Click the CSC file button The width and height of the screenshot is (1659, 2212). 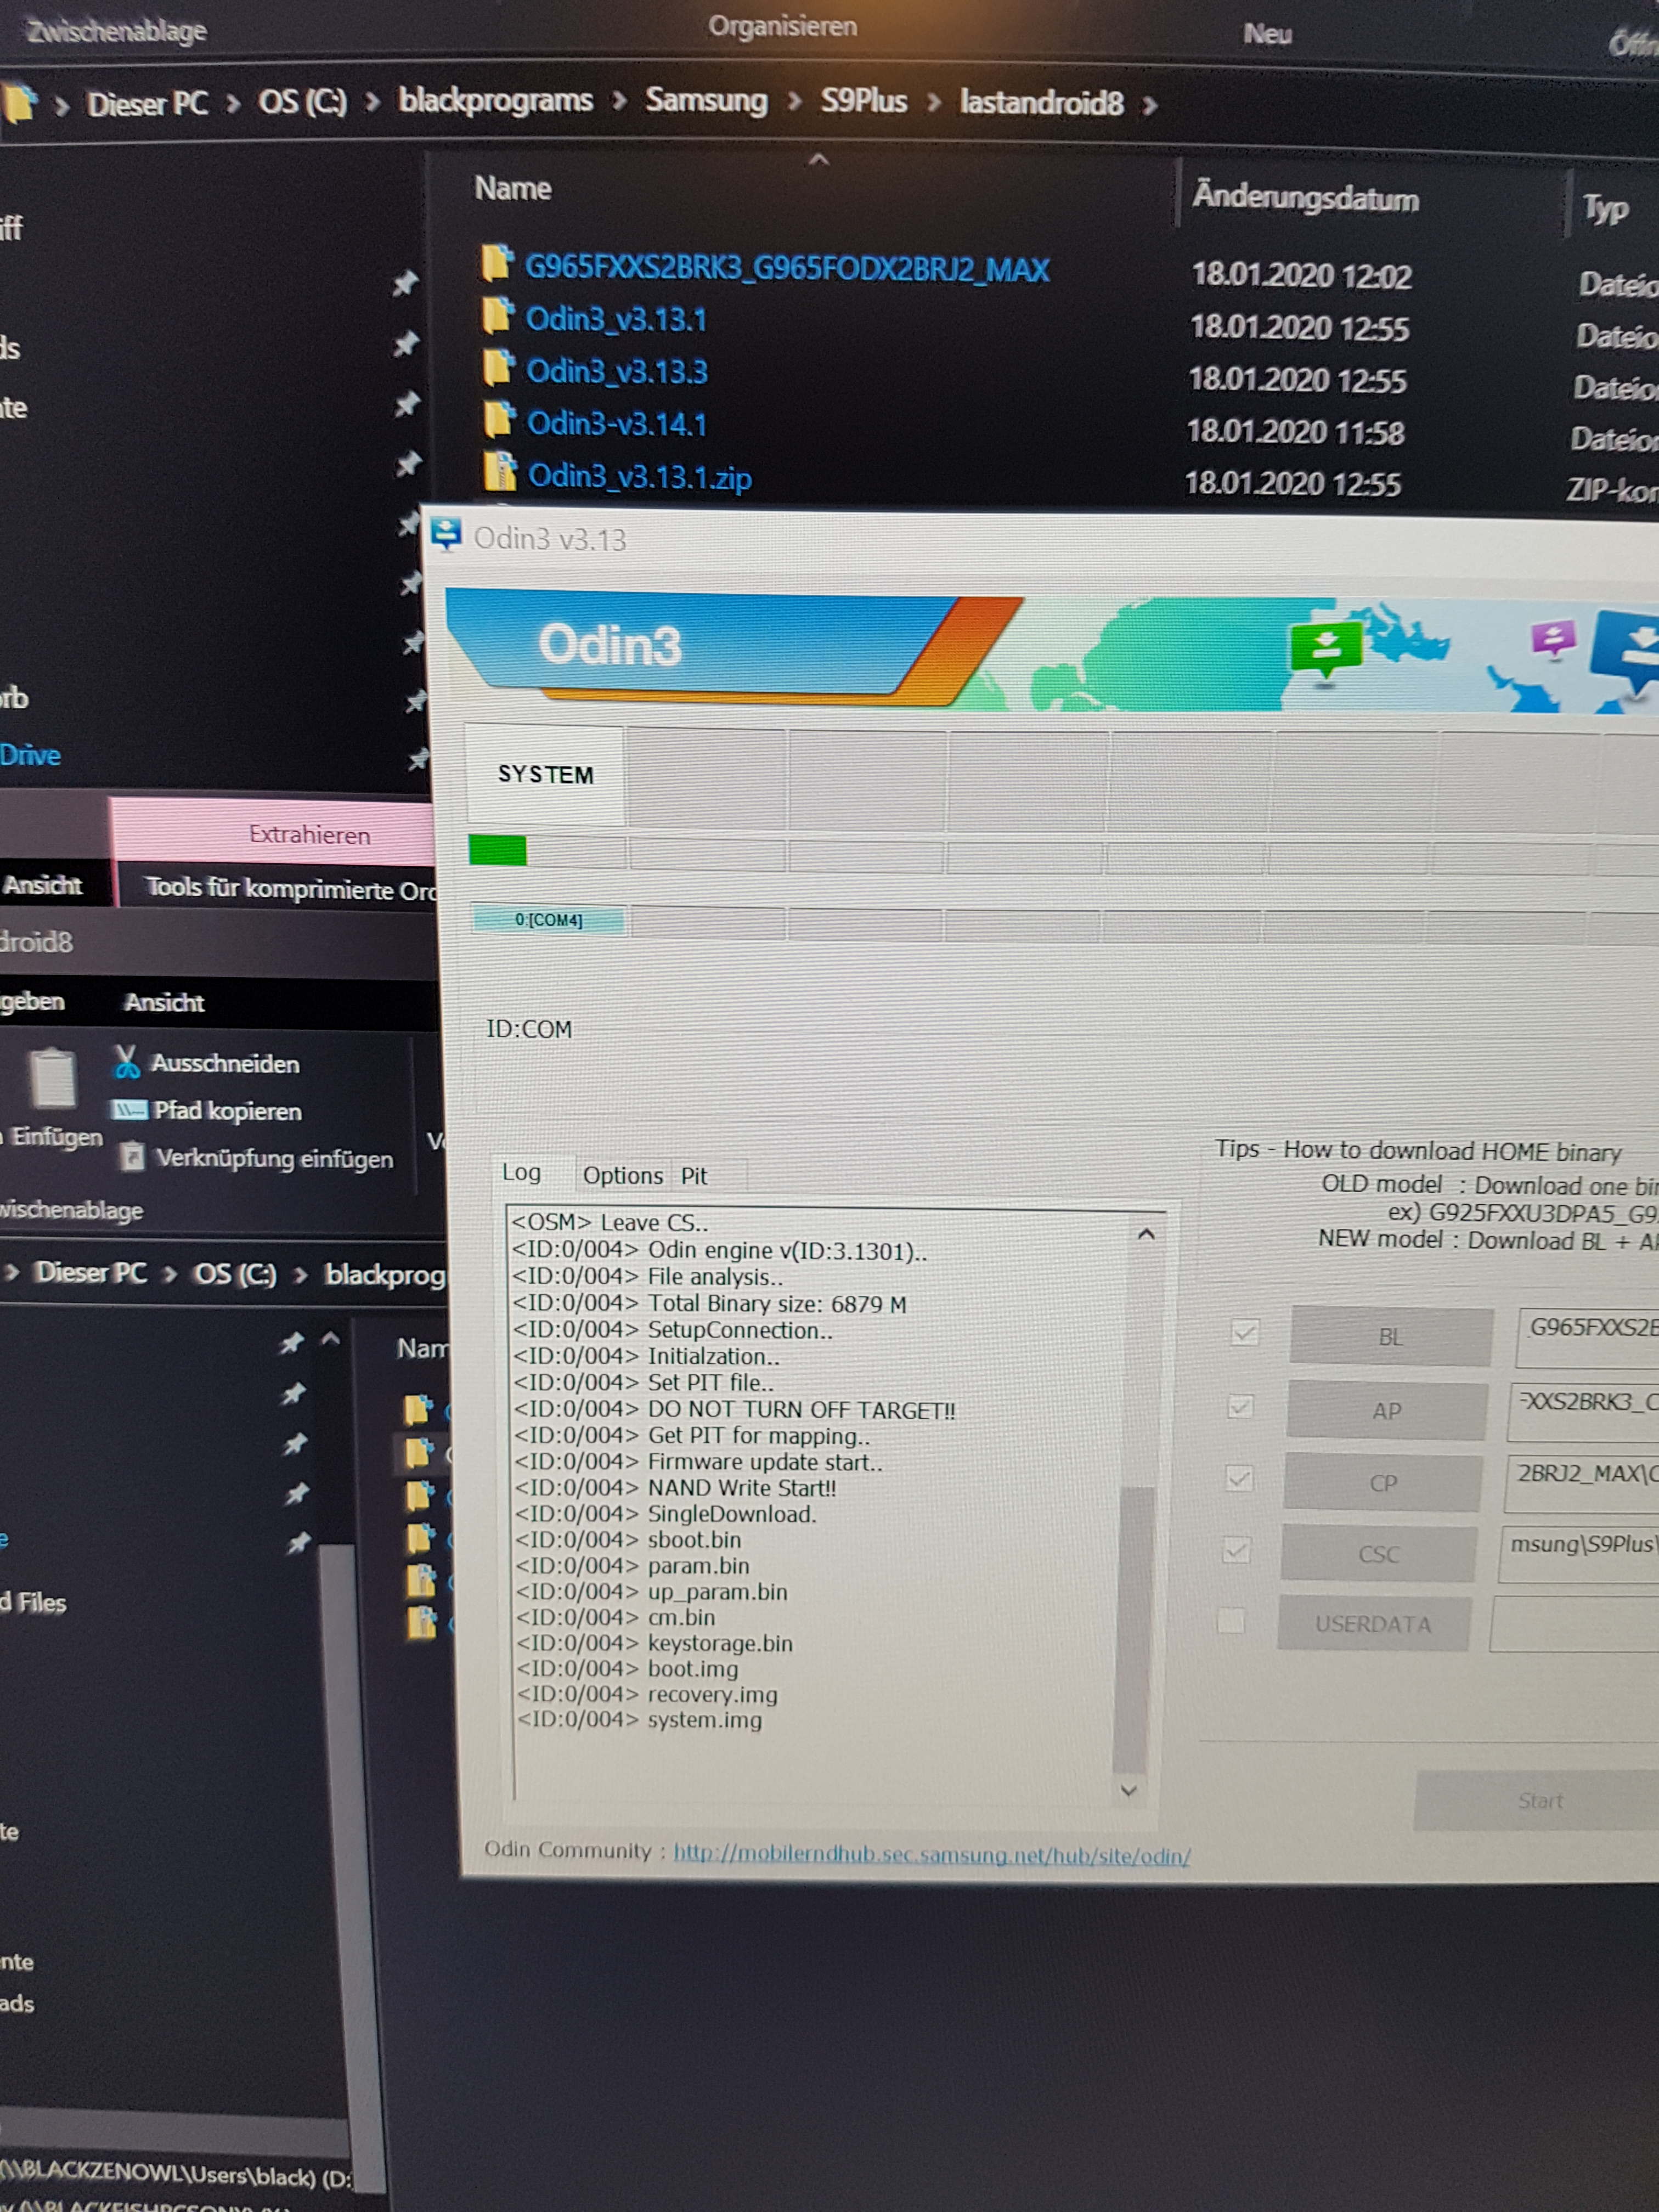(x=1378, y=1553)
